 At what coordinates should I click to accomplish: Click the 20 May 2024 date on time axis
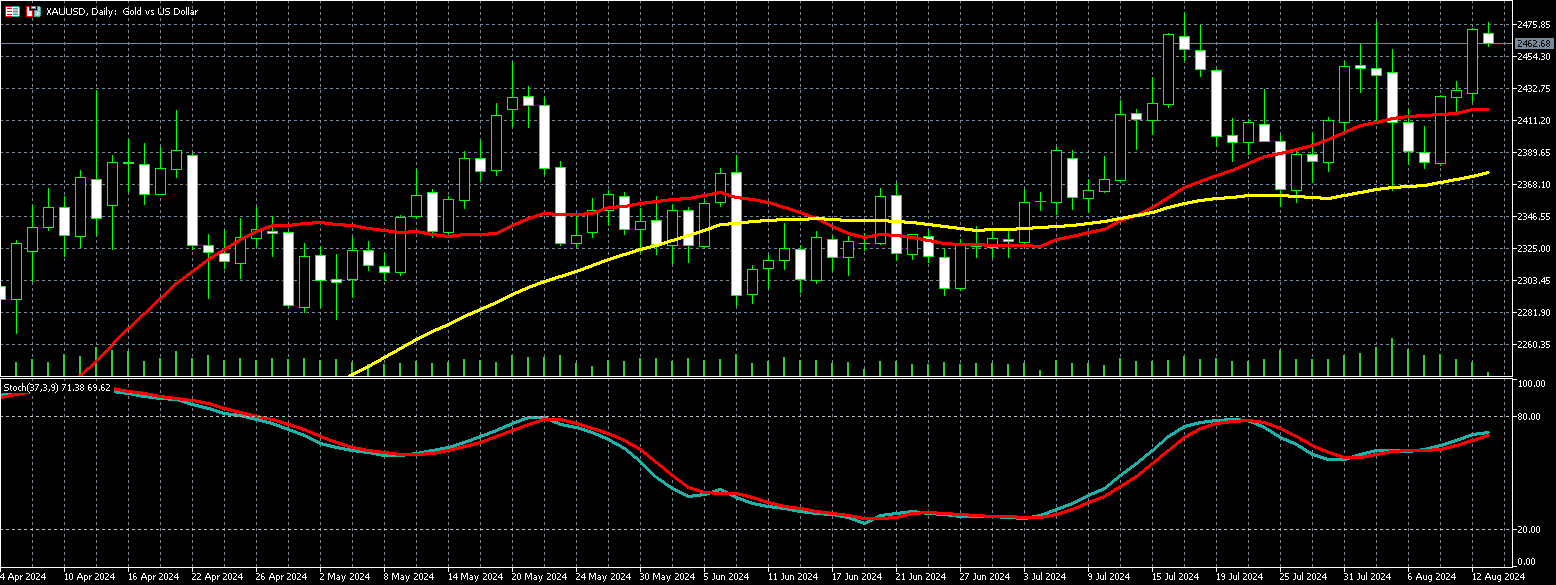tap(535, 577)
